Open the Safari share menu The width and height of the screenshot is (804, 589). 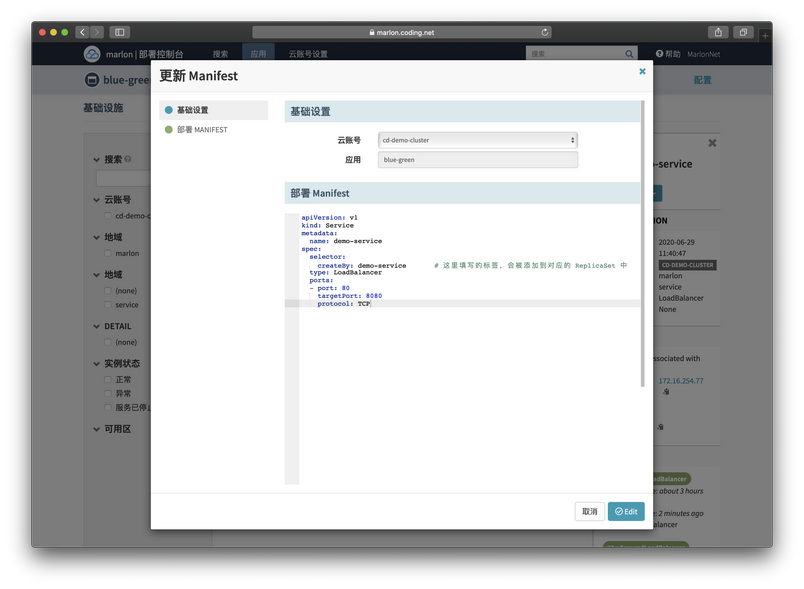(x=718, y=32)
